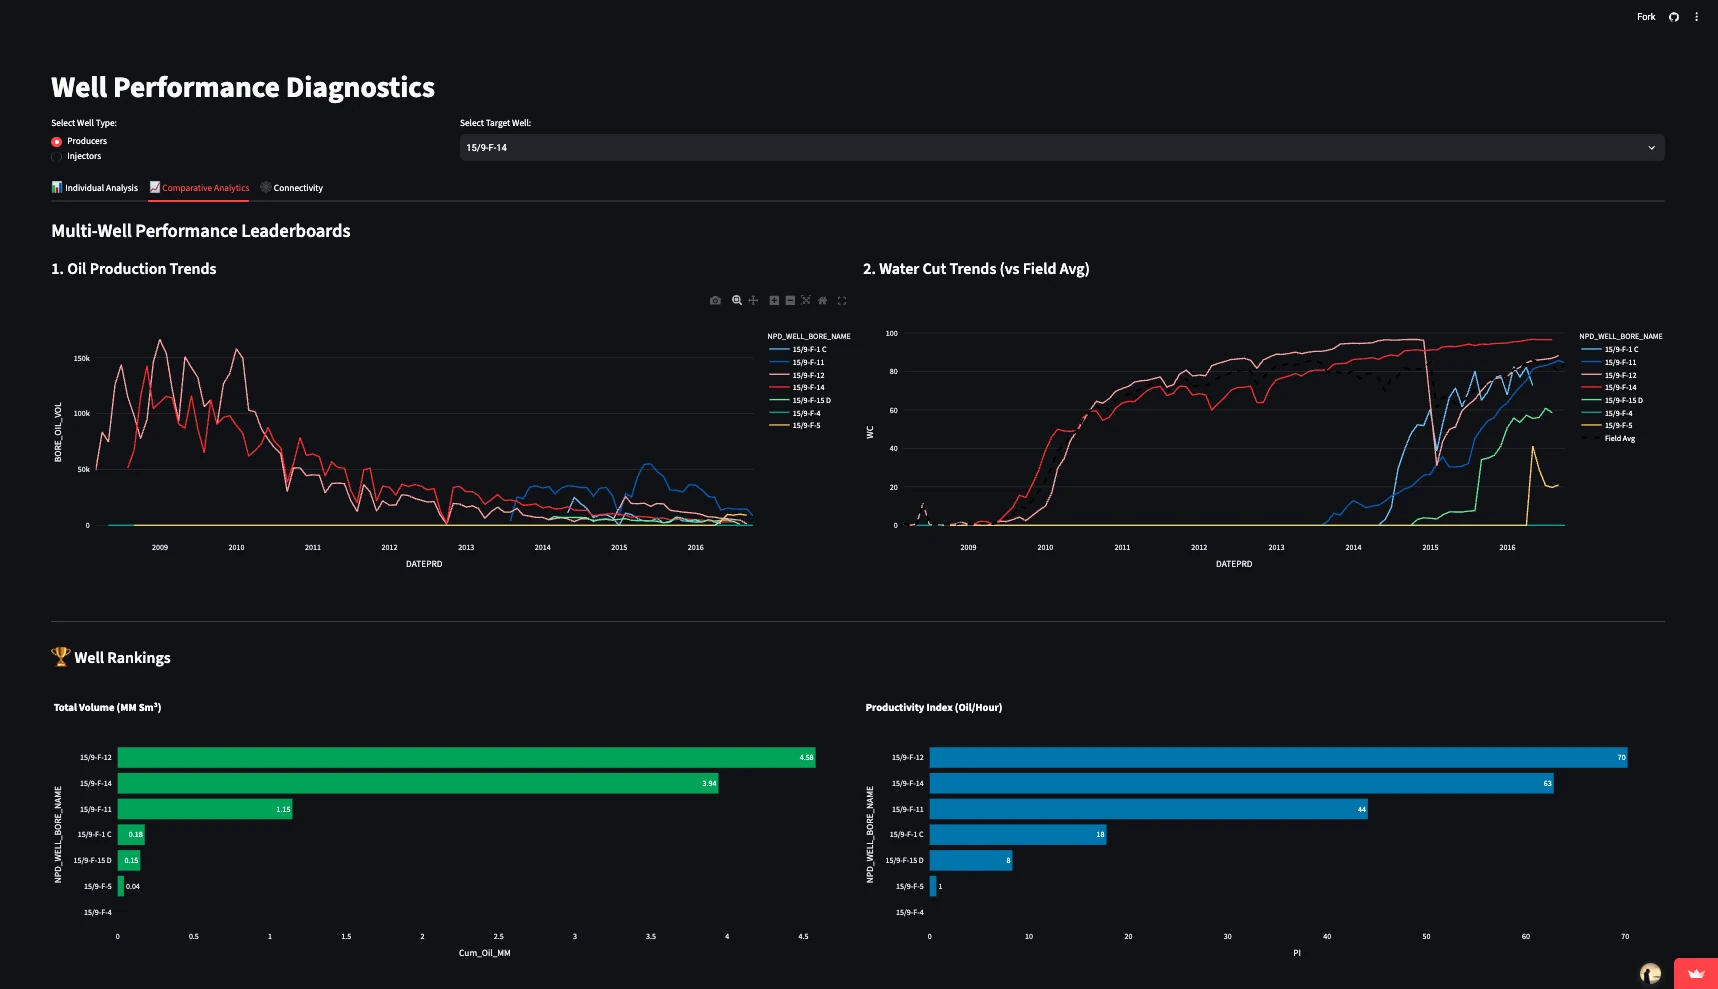
Task: Reset axes with the home icon on oil chart
Action: coord(822,300)
